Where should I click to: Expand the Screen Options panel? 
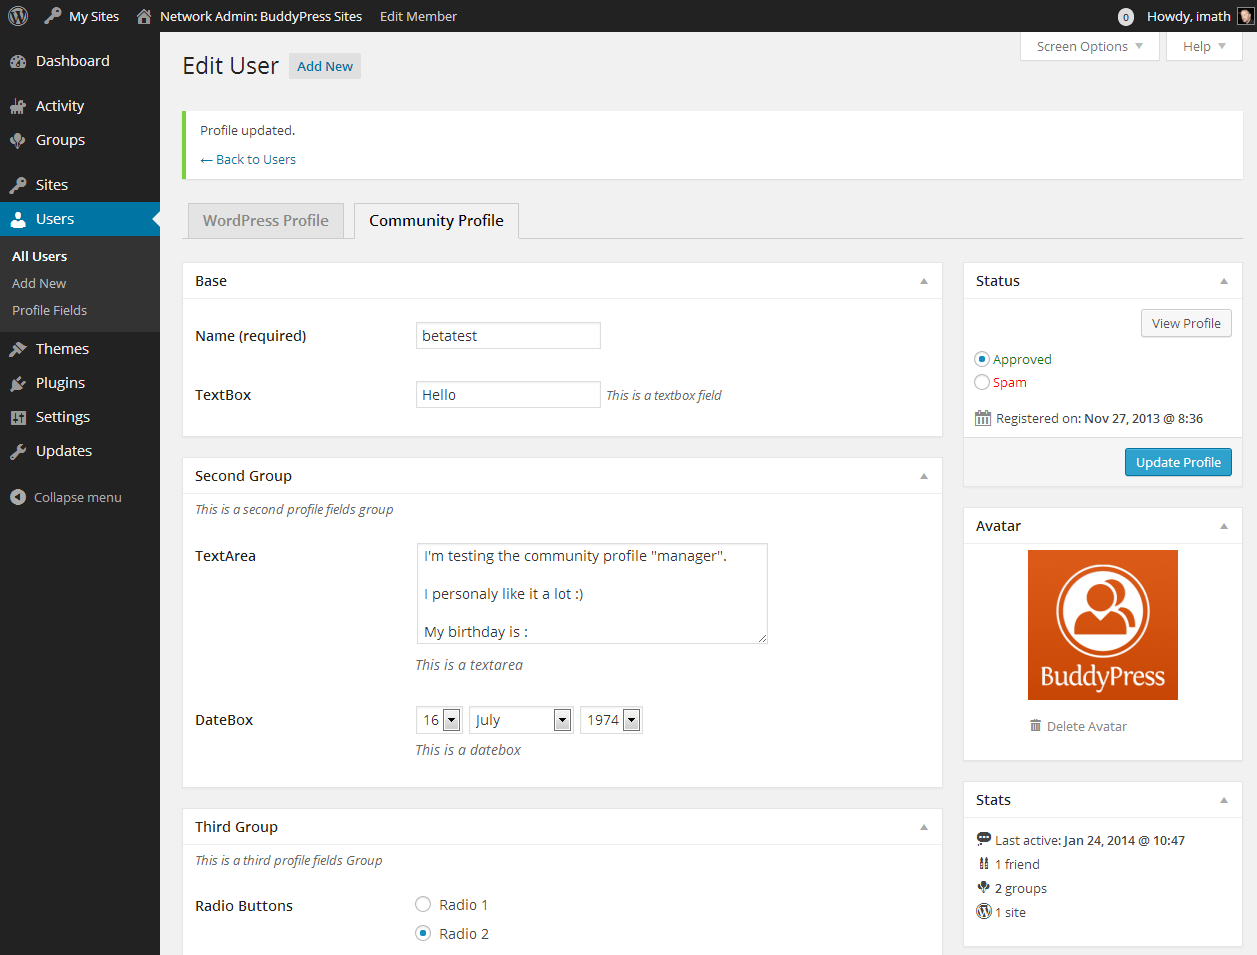(1089, 47)
